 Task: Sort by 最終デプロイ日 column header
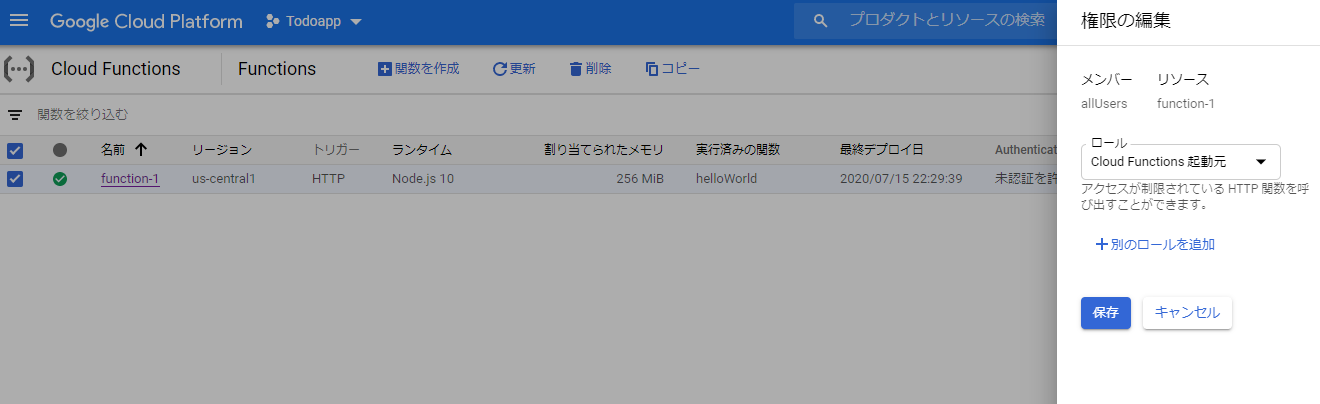click(881, 150)
